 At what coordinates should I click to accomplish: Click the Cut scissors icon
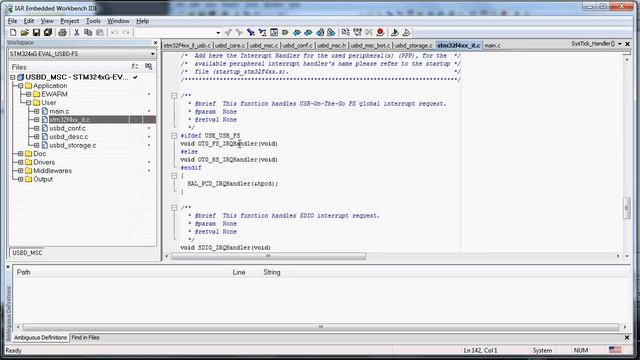(x=76, y=32)
